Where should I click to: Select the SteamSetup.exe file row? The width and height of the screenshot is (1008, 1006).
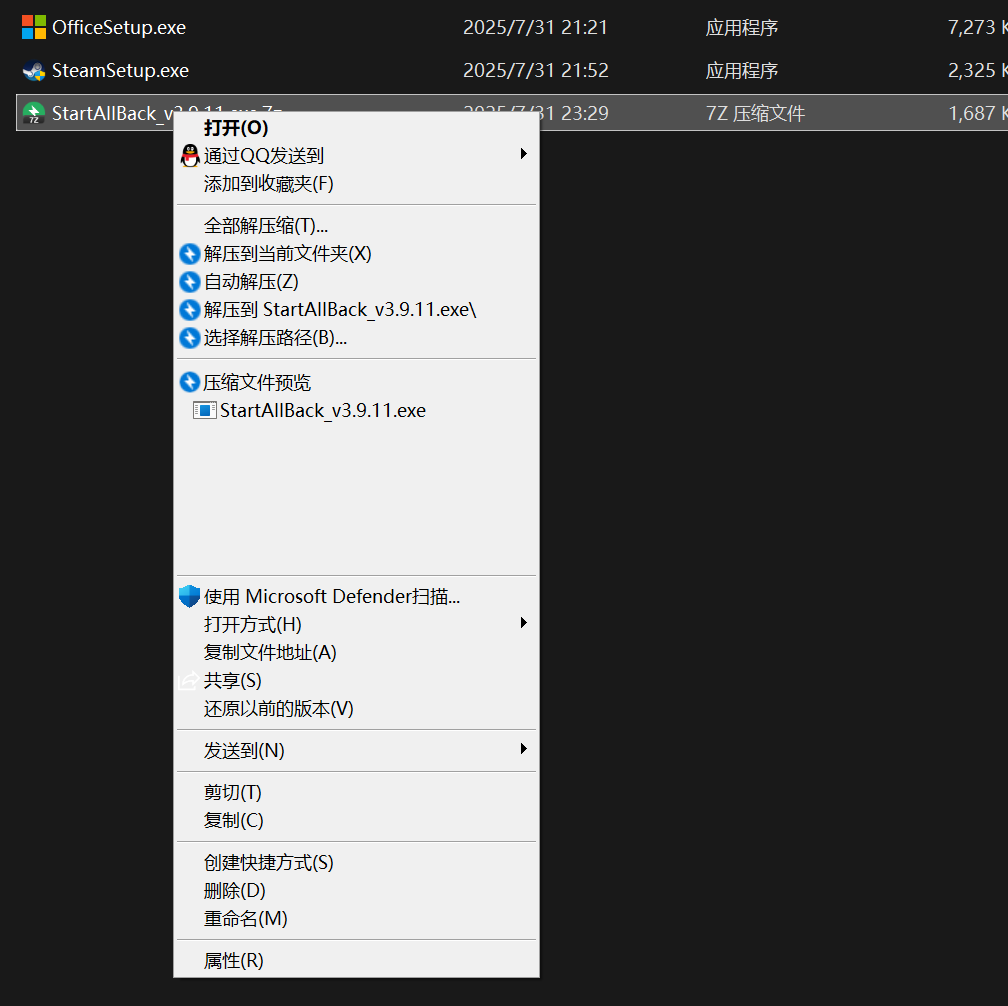pyautogui.click(x=512, y=70)
